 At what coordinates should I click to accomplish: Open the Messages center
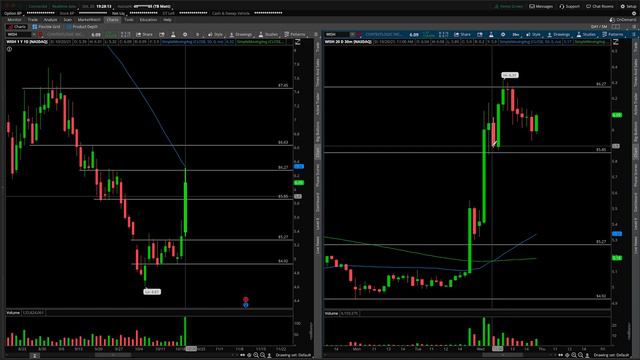(541, 7)
